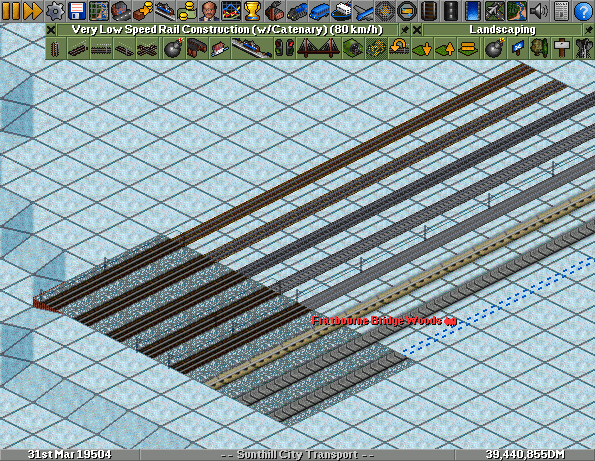Open road construction toolbar

tap(451, 11)
